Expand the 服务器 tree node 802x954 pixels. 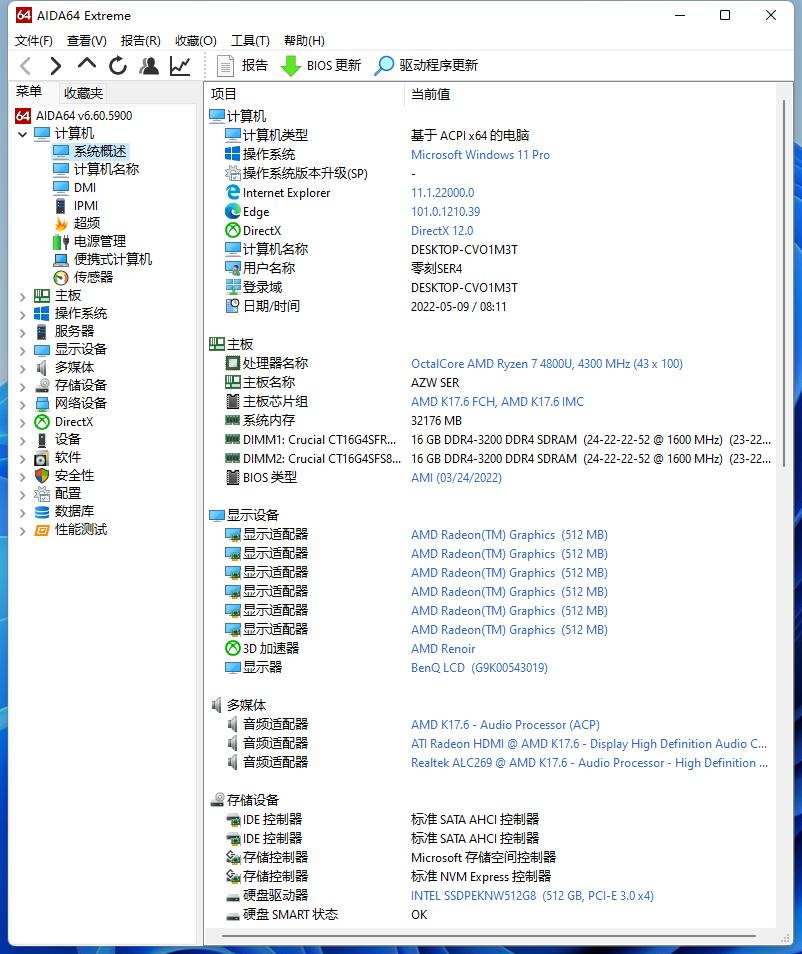23,333
